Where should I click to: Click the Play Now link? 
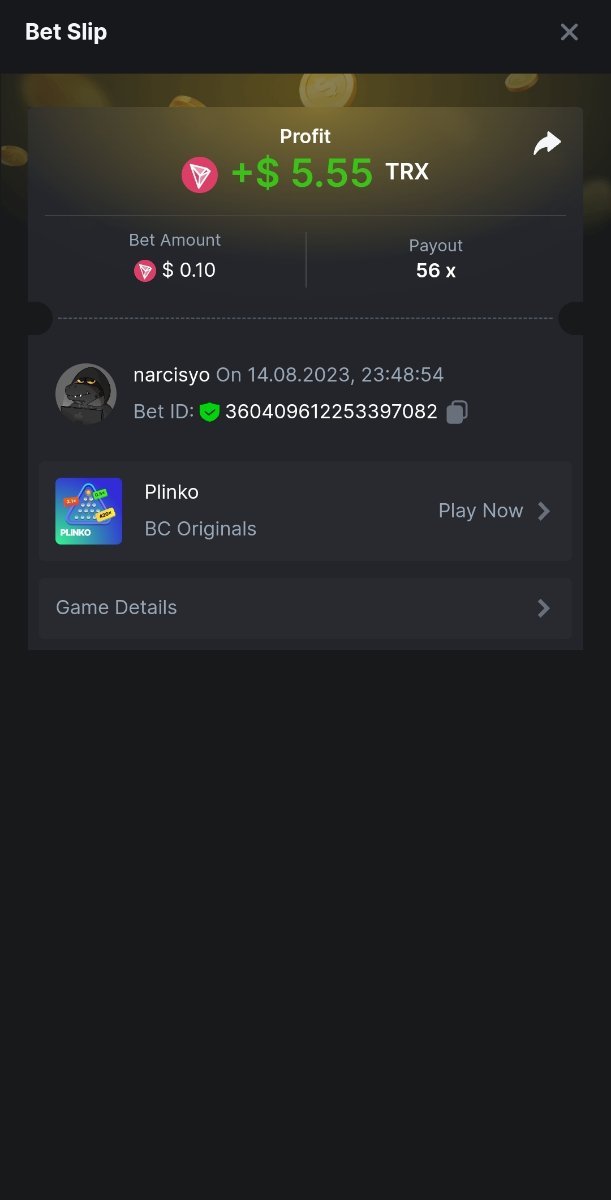[481, 511]
